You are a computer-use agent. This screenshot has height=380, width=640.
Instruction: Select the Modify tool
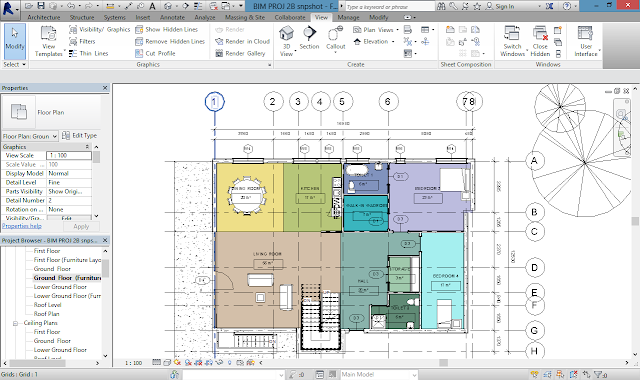click(x=15, y=41)
